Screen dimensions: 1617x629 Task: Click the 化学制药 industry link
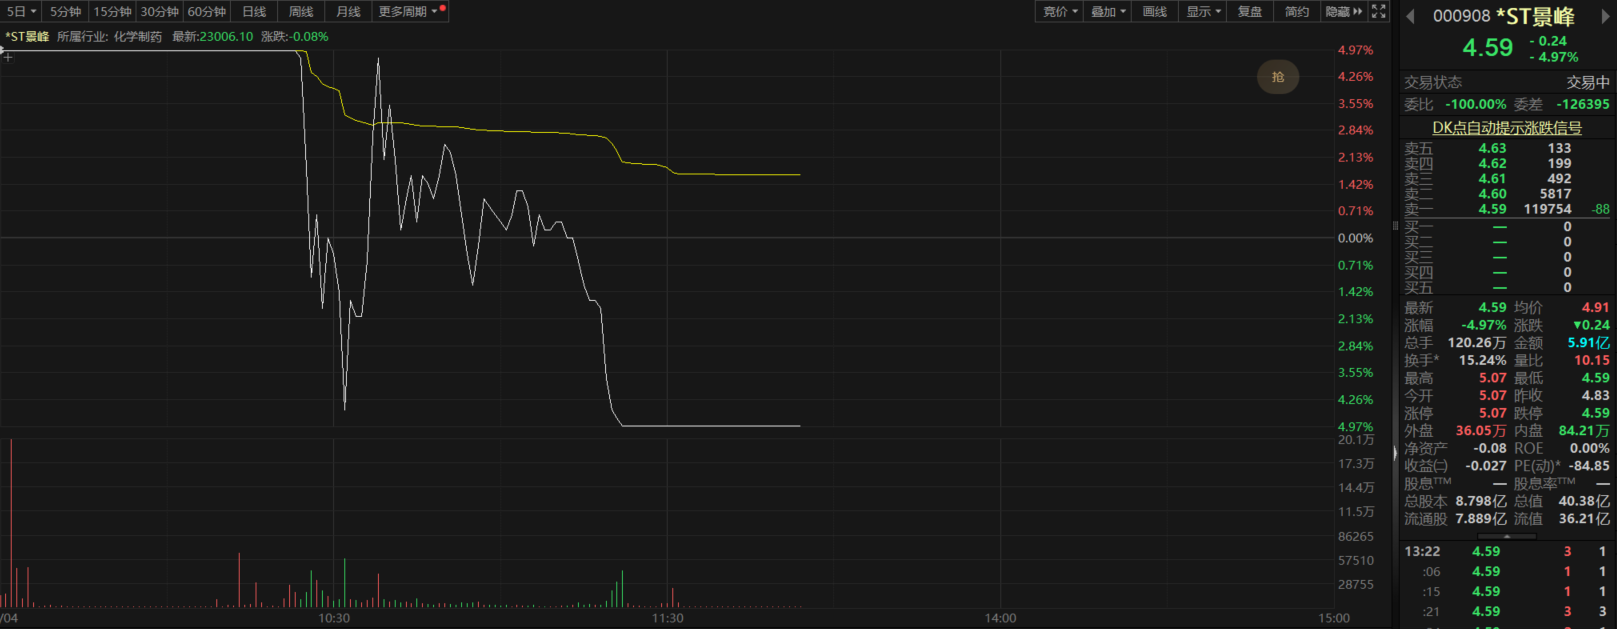click(137, 36)
